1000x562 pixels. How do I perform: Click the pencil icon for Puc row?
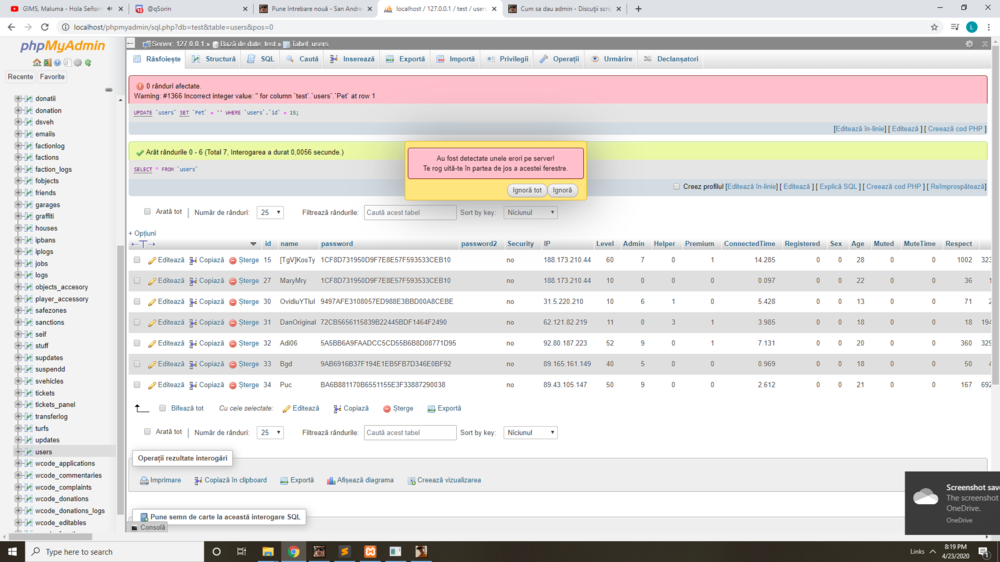click(152, 385)
